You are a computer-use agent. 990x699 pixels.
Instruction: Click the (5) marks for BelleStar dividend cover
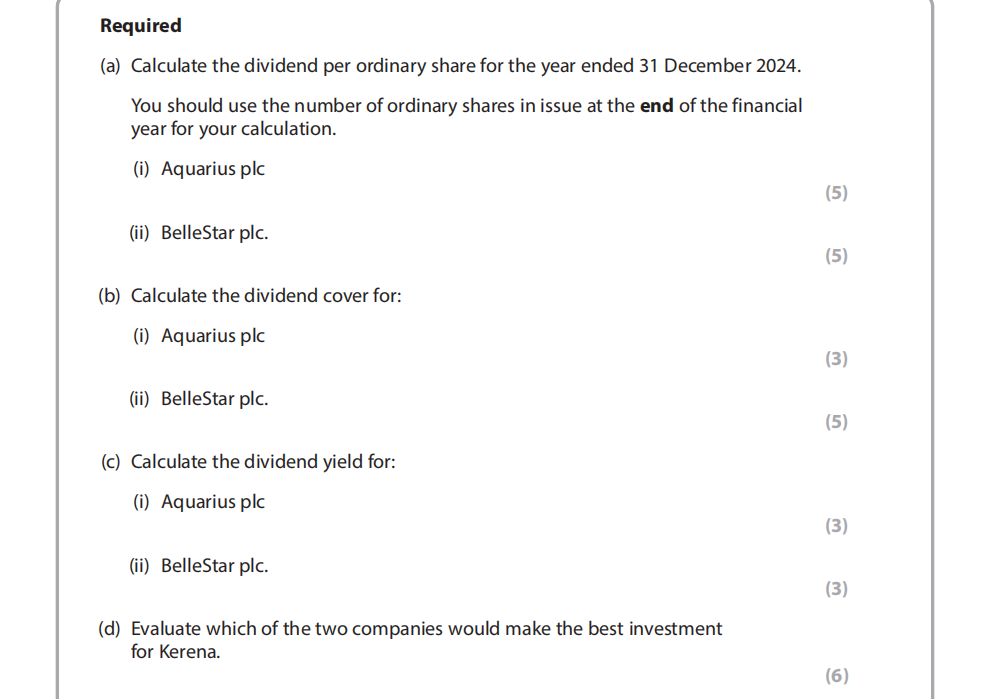coord(836,422)
